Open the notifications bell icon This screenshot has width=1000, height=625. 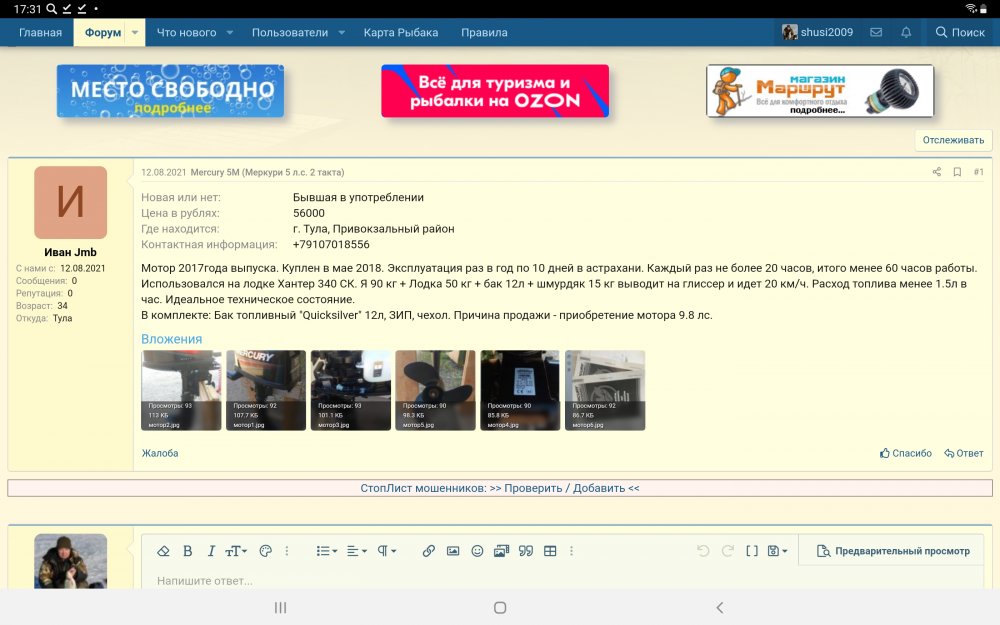(906, 32)
